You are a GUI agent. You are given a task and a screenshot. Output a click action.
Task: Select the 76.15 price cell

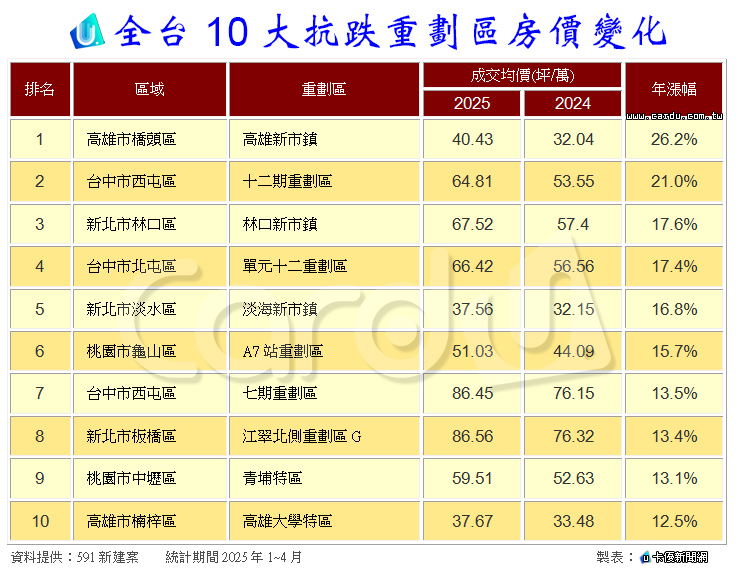click(573, 393)
